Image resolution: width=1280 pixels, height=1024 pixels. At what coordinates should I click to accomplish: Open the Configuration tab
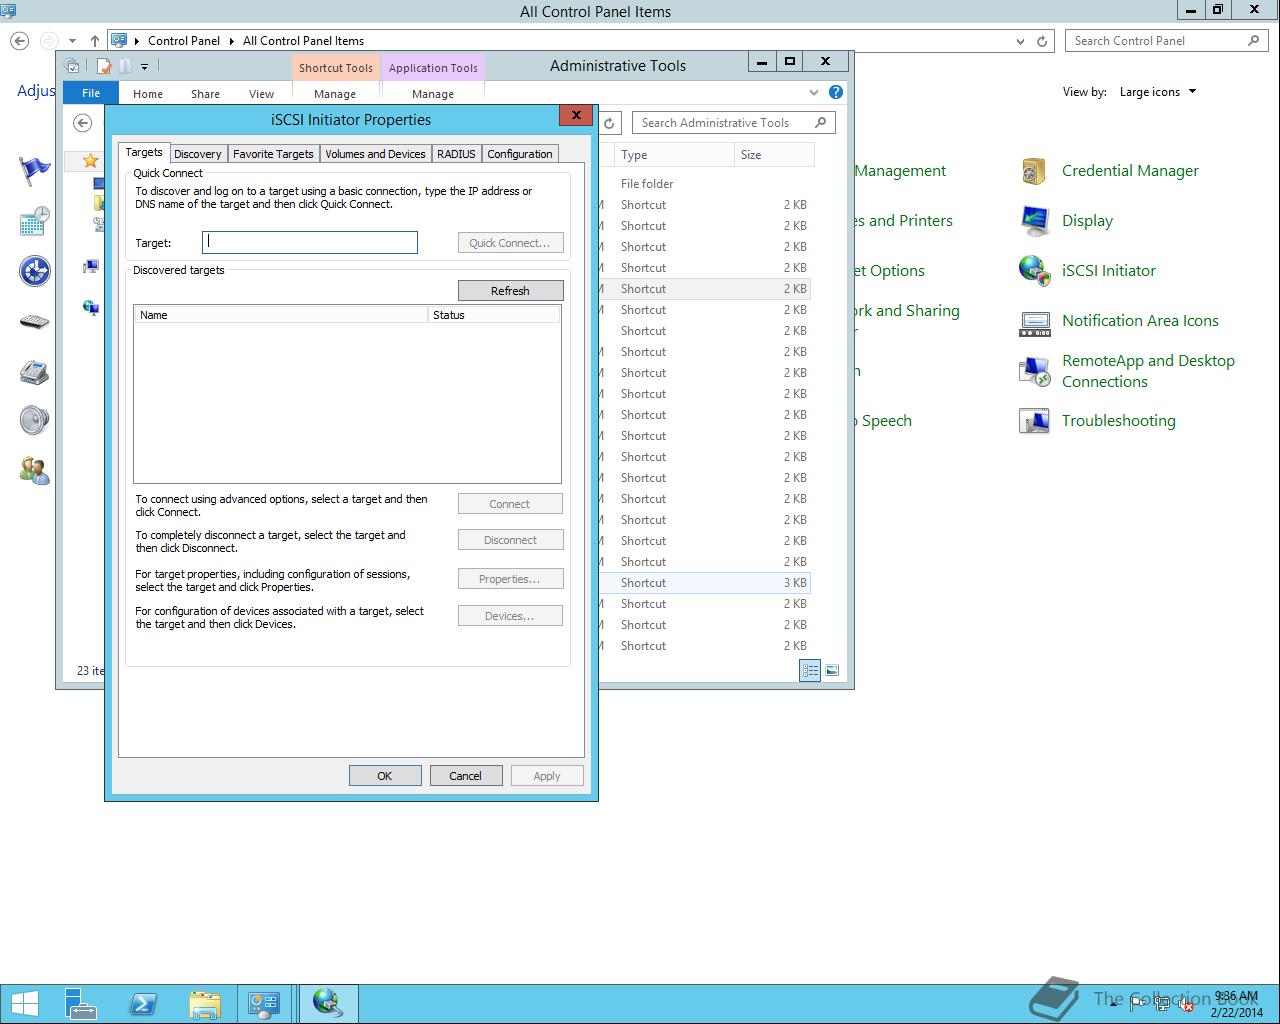point(519,154)
